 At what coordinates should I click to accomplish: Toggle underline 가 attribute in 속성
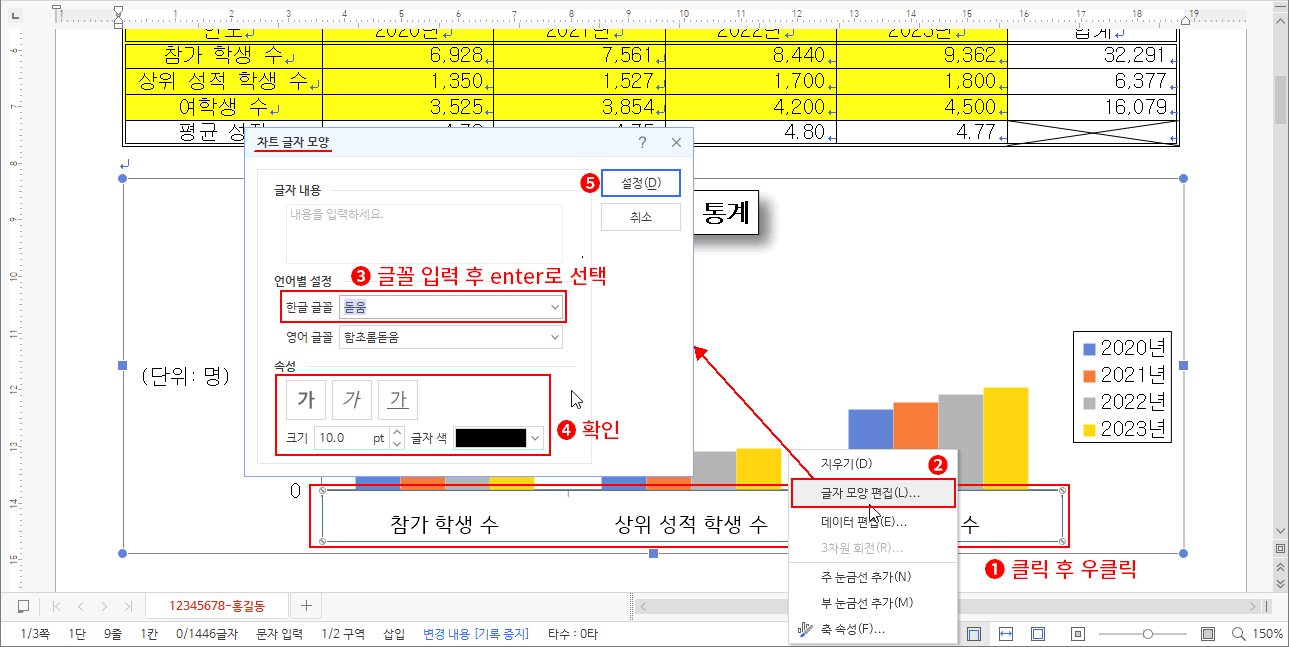point(397,399)
